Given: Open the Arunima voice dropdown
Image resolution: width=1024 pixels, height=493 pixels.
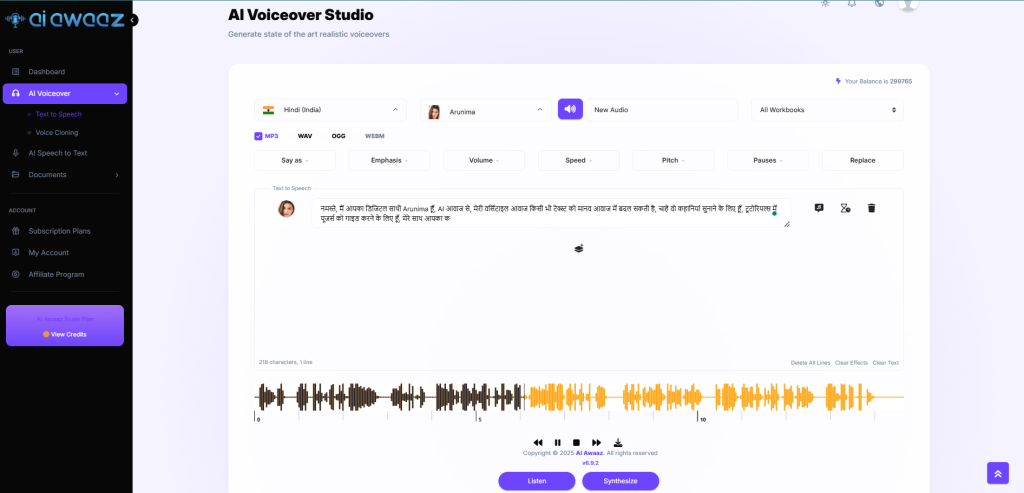Looking at the screenshot, I should (x=485, y=110).
